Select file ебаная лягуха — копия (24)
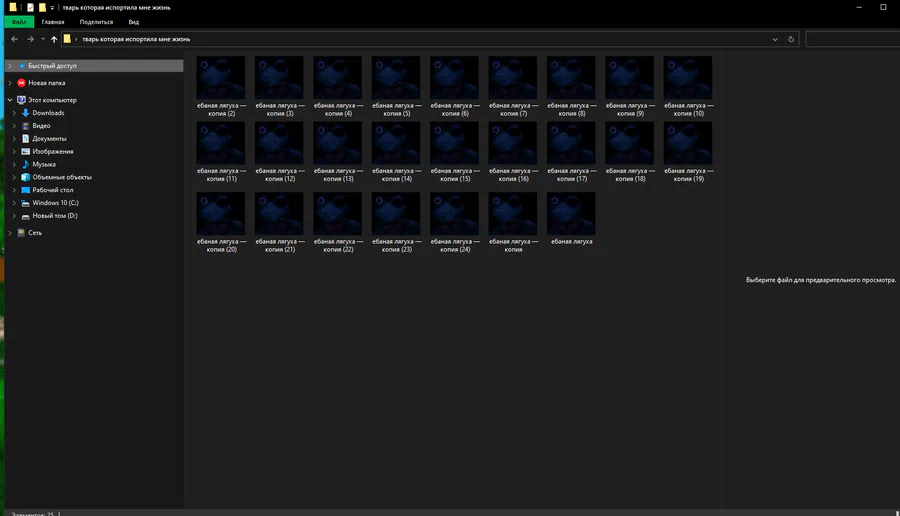Image resolution: width=900 pixels, height=516 pixels. click(x=455, y=223)
